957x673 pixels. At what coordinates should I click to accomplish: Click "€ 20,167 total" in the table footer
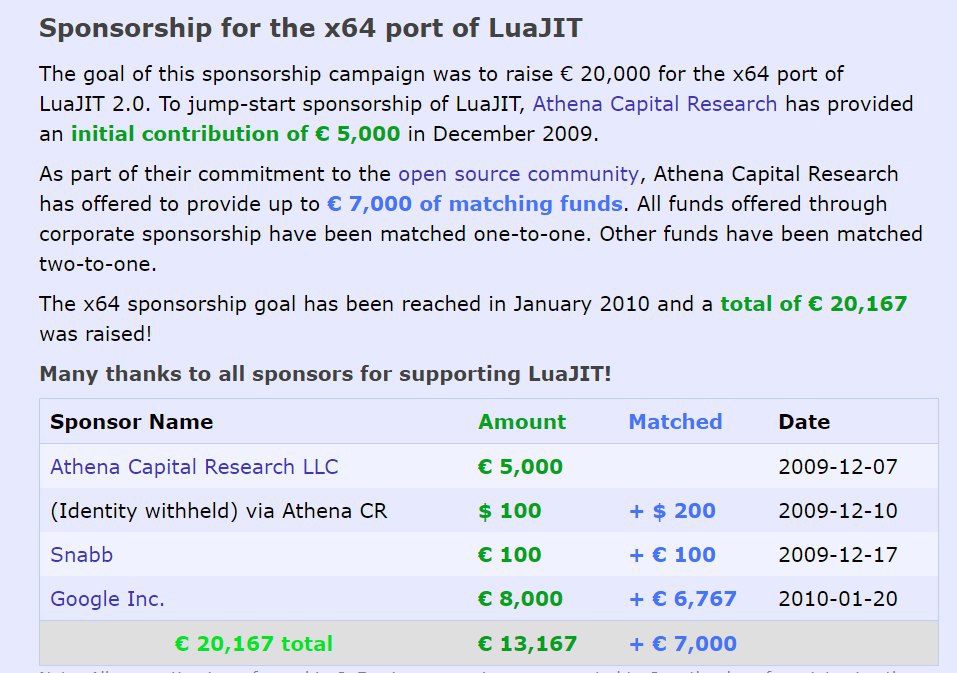coord(253,644)
